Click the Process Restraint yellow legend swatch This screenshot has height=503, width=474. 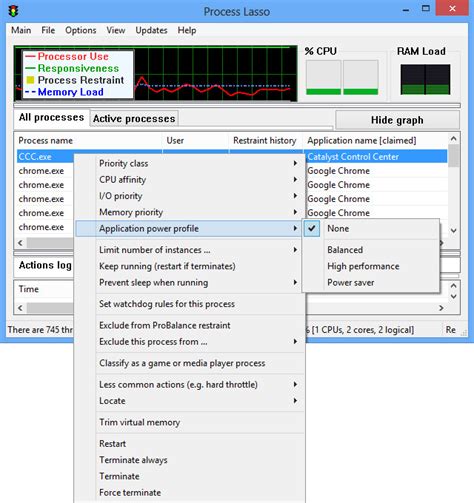pos(30,80)
